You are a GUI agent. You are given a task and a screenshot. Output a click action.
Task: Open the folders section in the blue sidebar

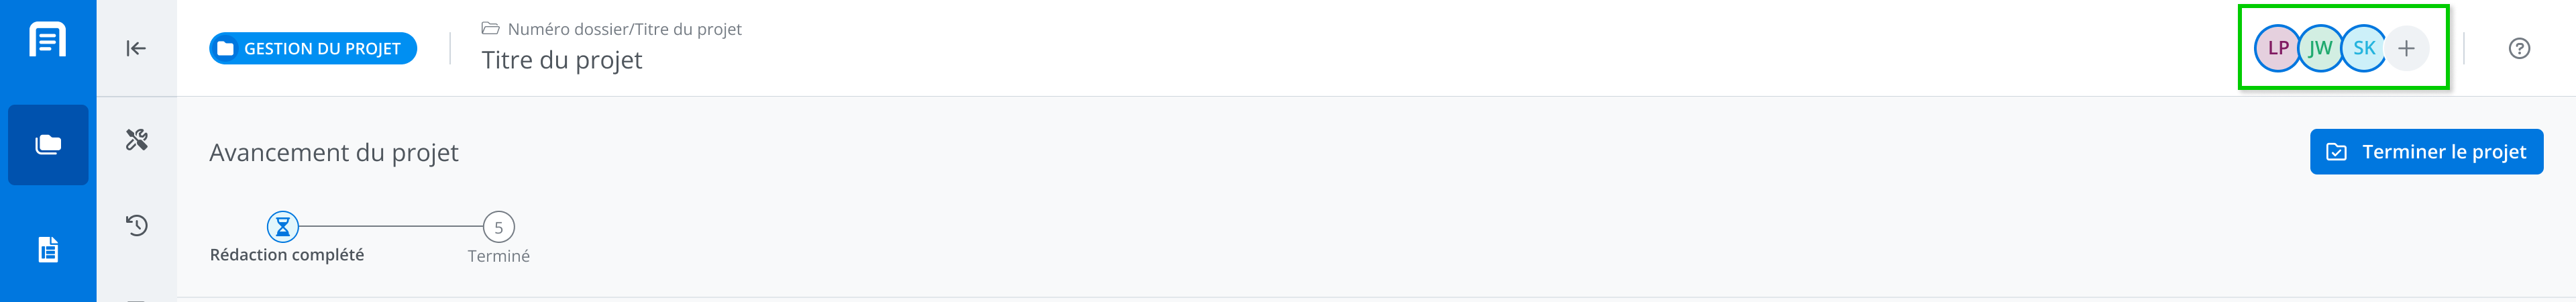(x=48, y=145)
